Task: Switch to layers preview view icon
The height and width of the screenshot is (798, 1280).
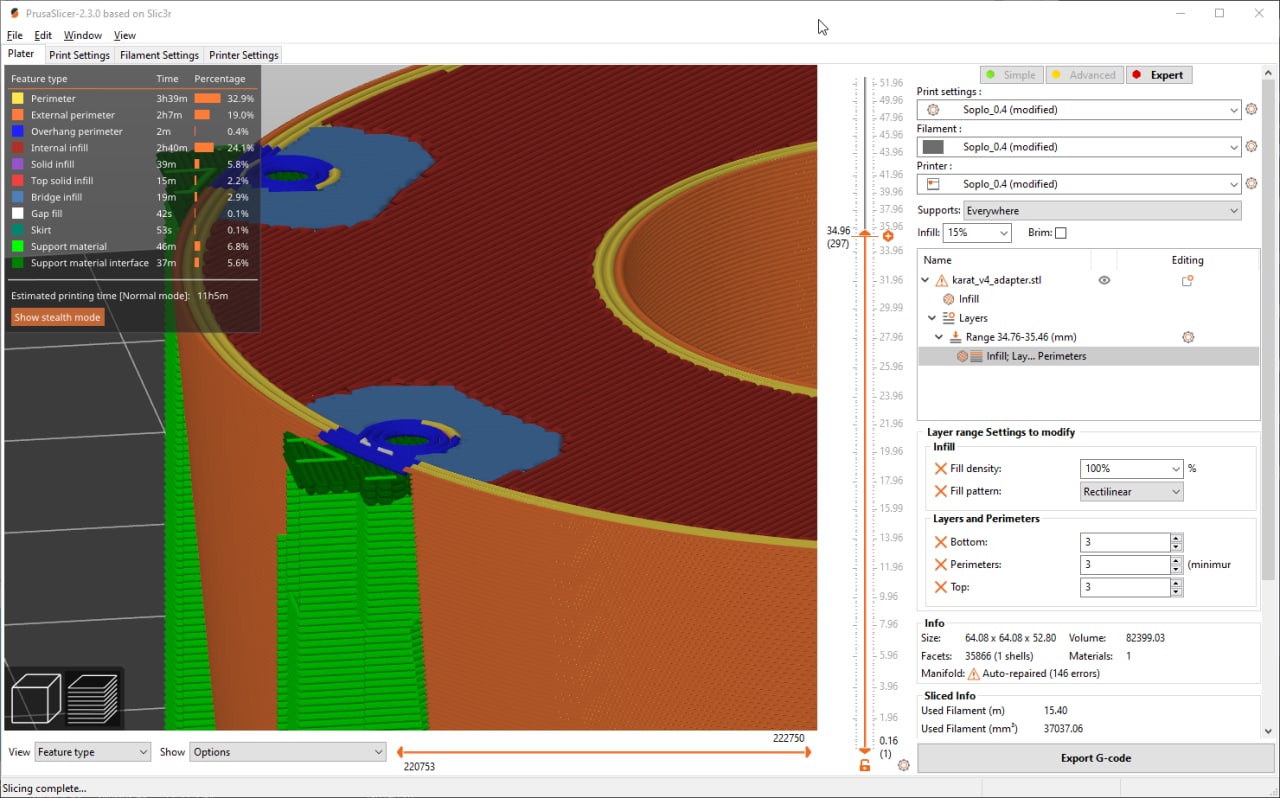Action: coord(92,698)
